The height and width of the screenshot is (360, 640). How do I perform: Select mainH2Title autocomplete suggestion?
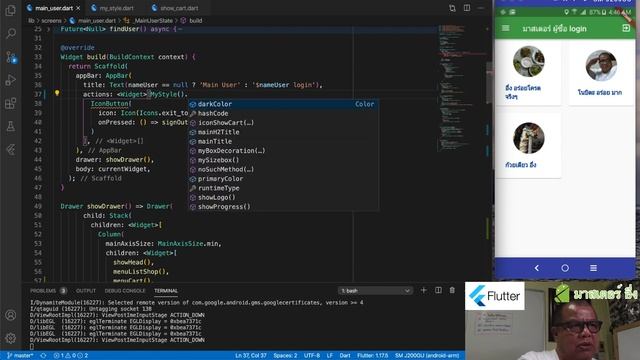pyautogui.click(x=283, y=132)
